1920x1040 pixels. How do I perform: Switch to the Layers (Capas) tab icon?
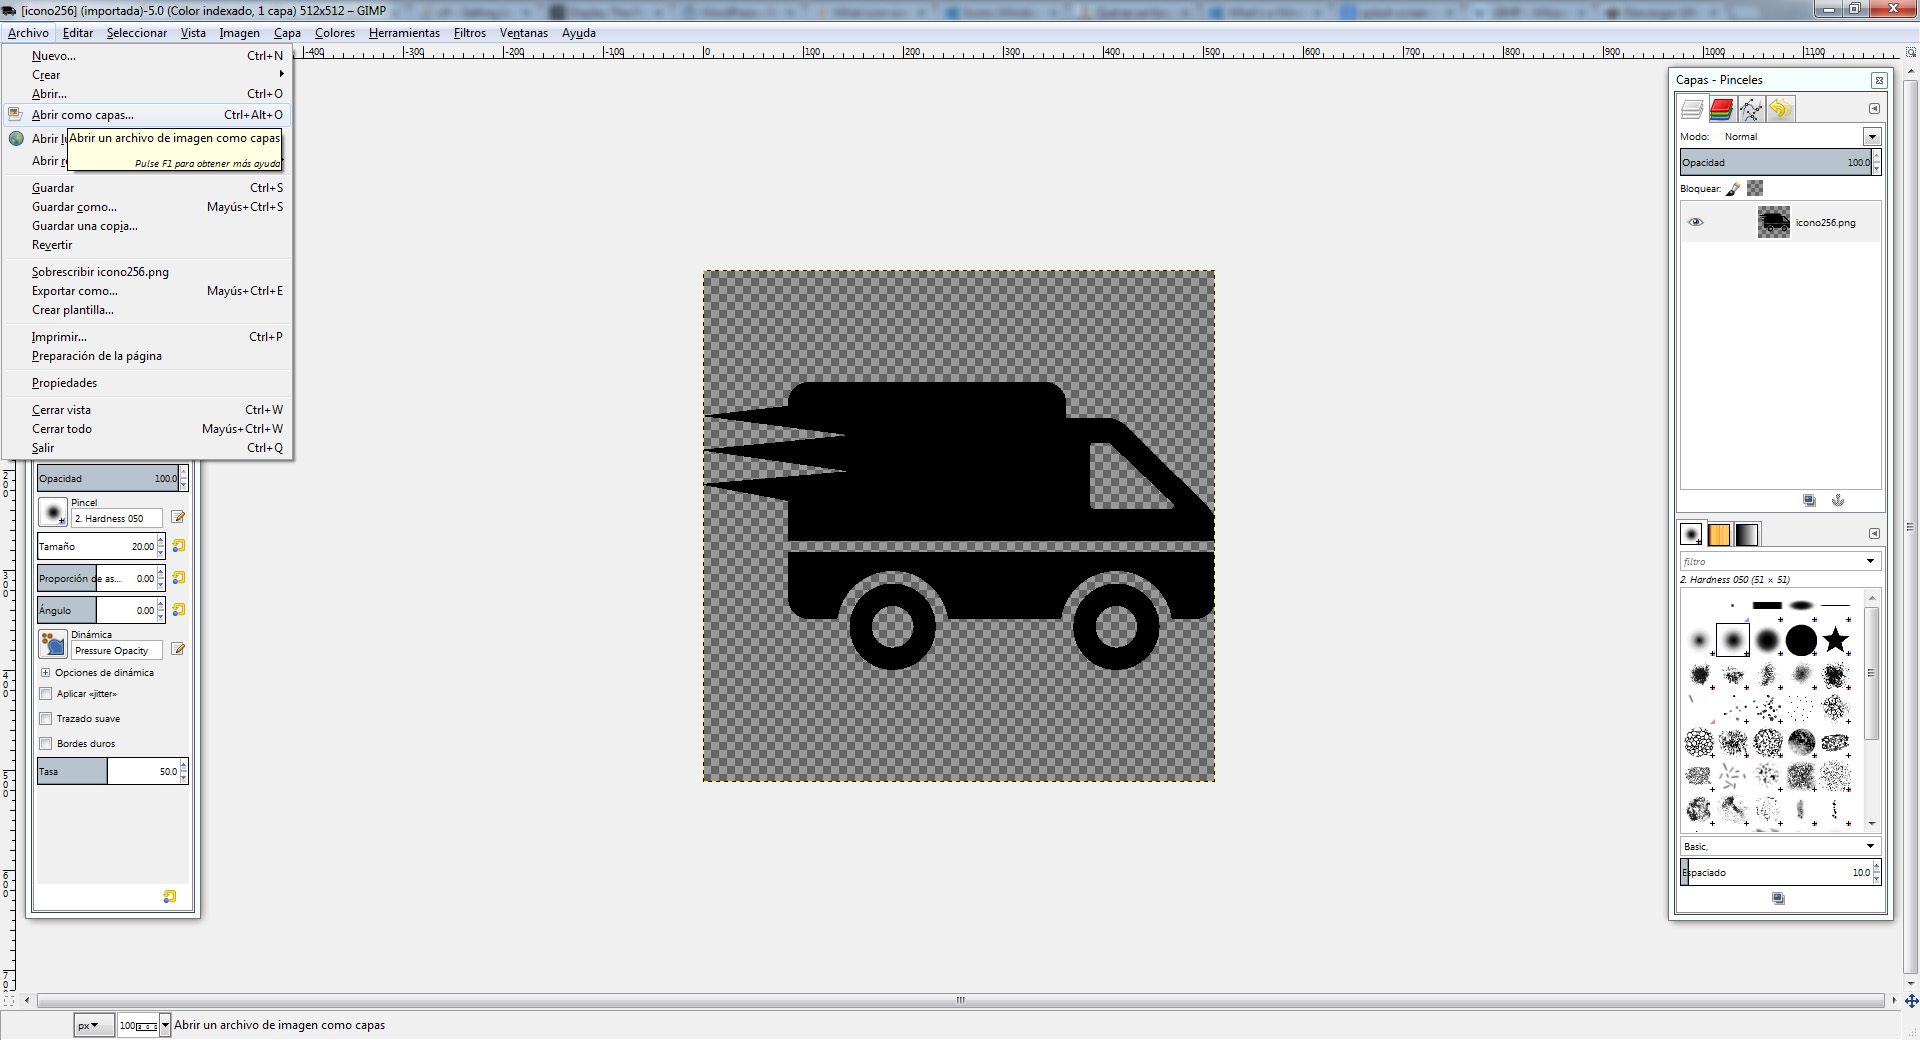(1692, 109)
